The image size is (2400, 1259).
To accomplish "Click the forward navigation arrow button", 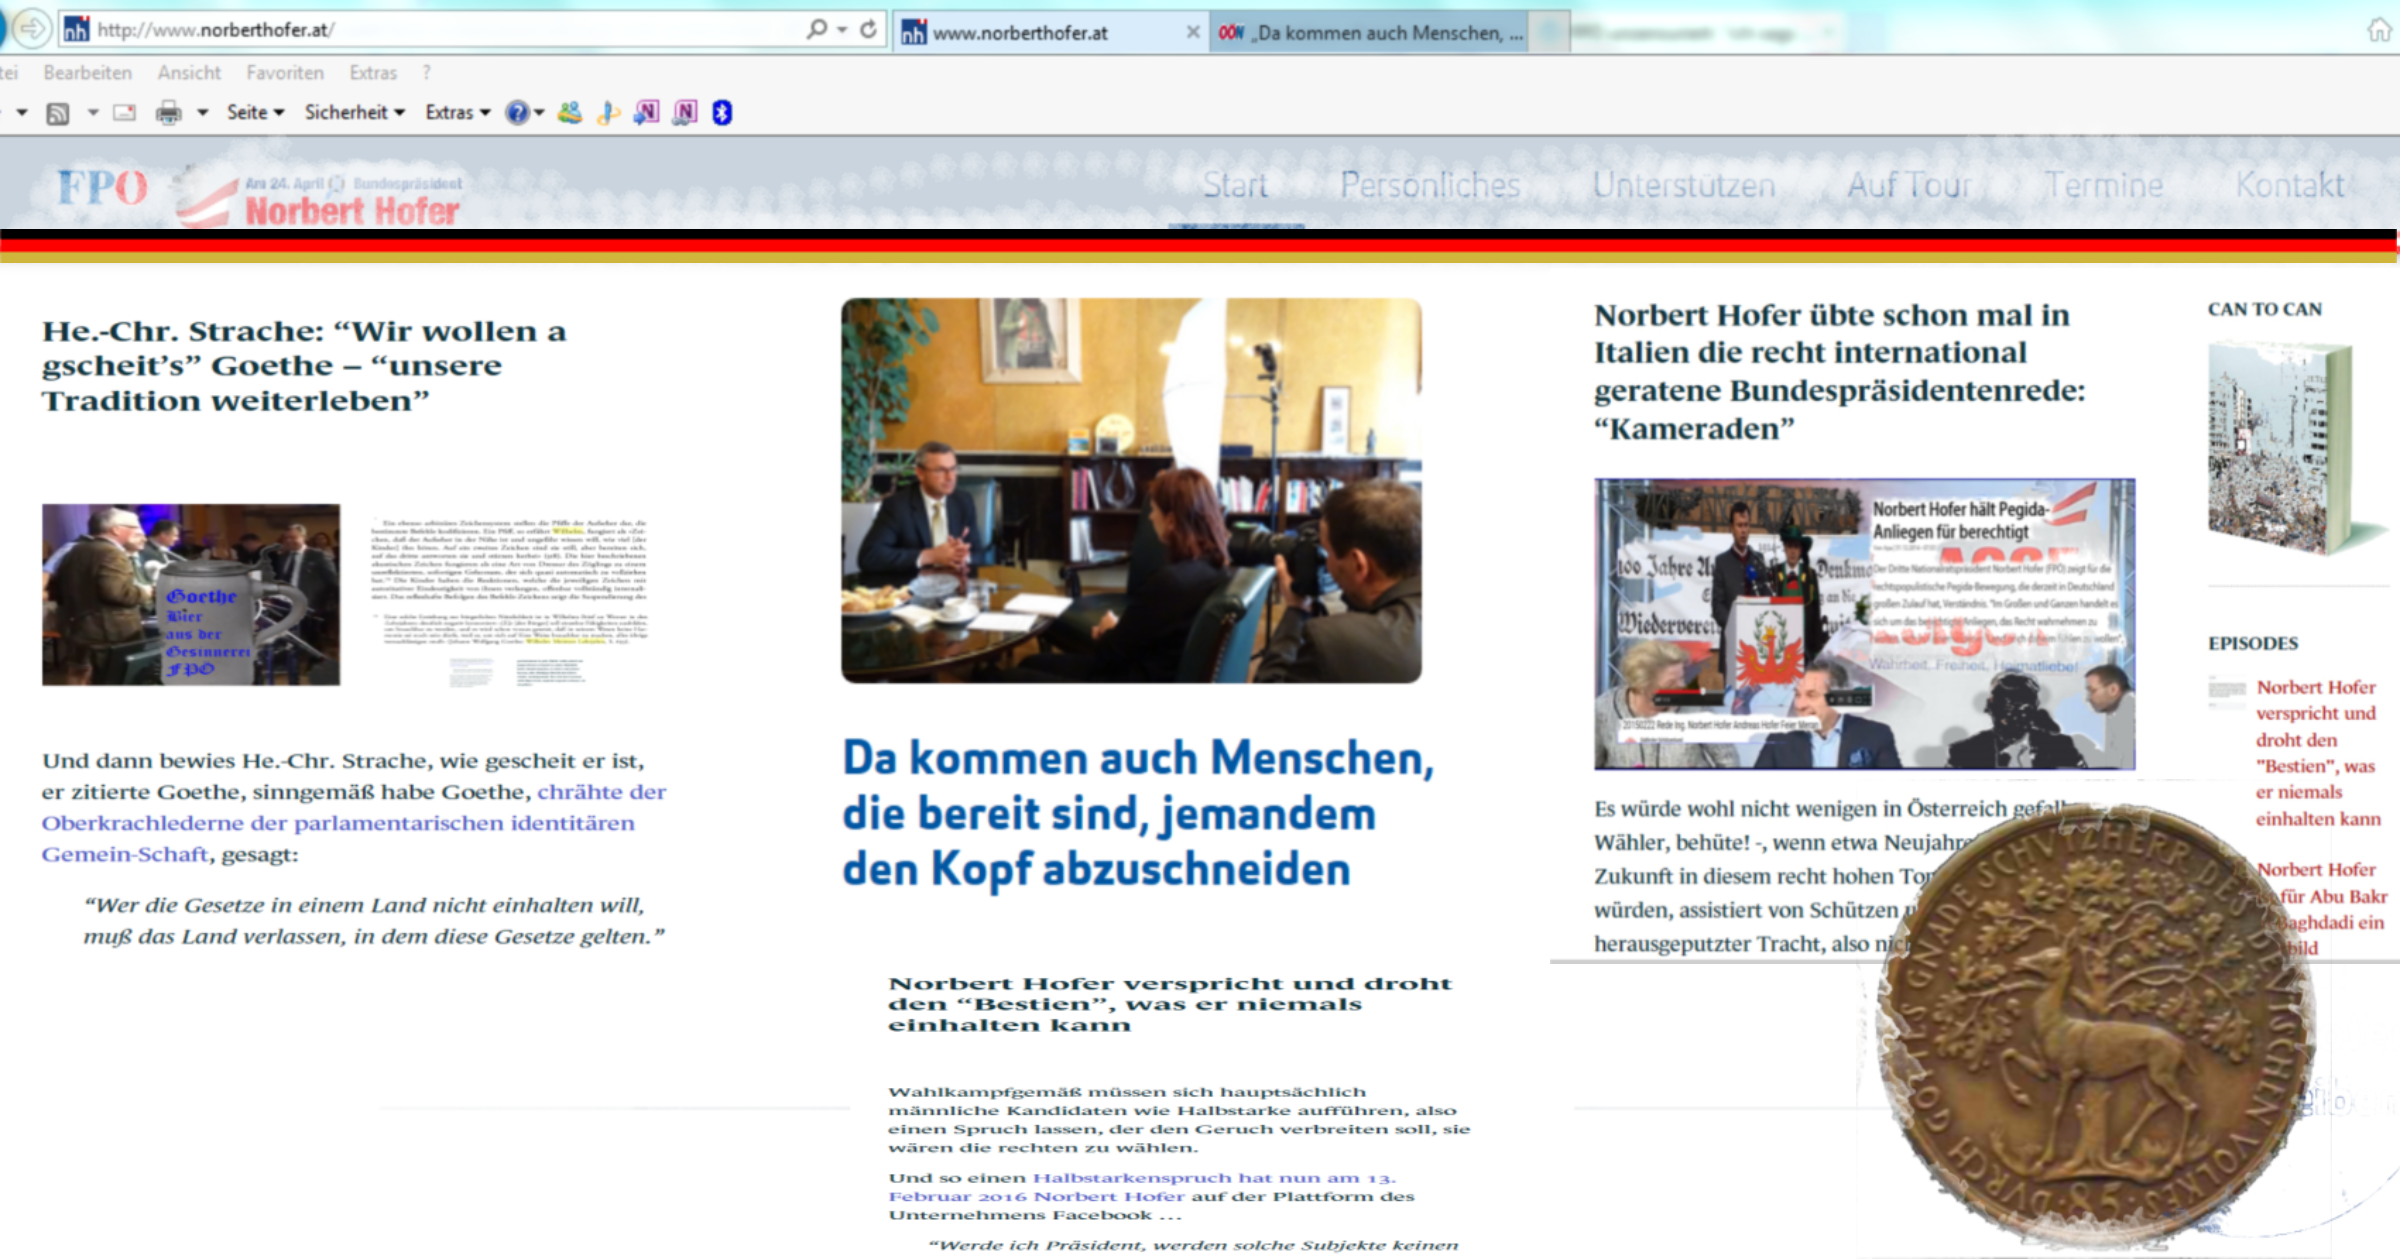I will pyautogui.click(x=33, y=29).
